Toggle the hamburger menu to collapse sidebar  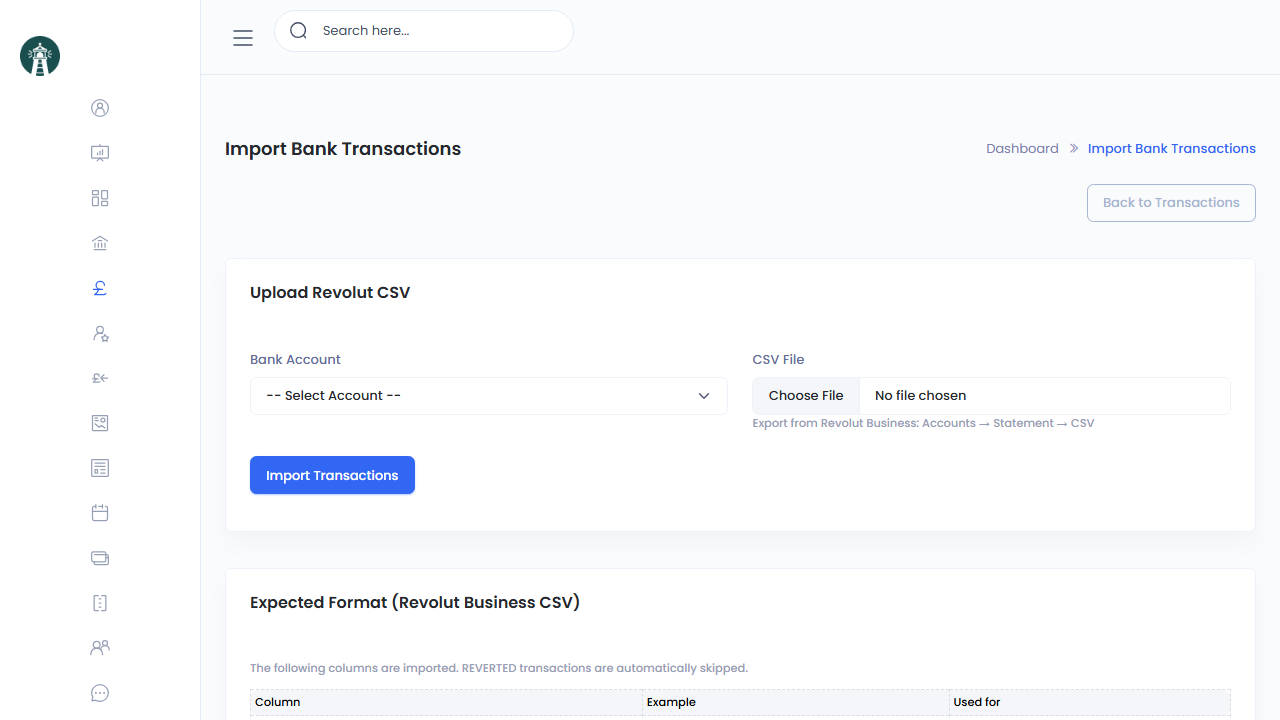(x=243, y=38)
